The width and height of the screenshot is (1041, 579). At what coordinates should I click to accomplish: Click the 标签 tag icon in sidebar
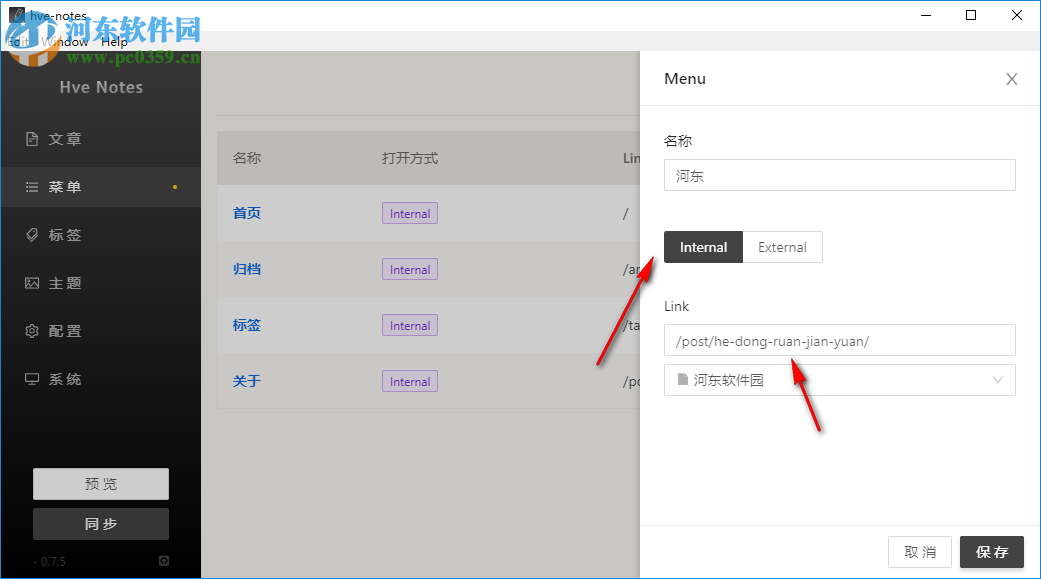click(x=32, y=235)
